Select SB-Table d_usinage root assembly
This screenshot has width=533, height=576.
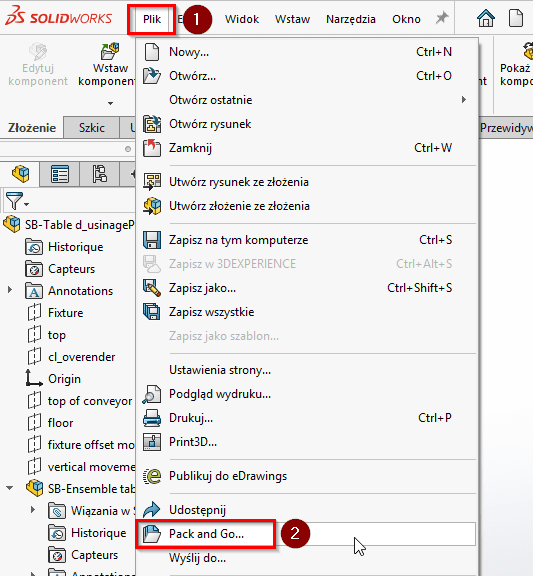pyautogui.click(x=70, y=225)
